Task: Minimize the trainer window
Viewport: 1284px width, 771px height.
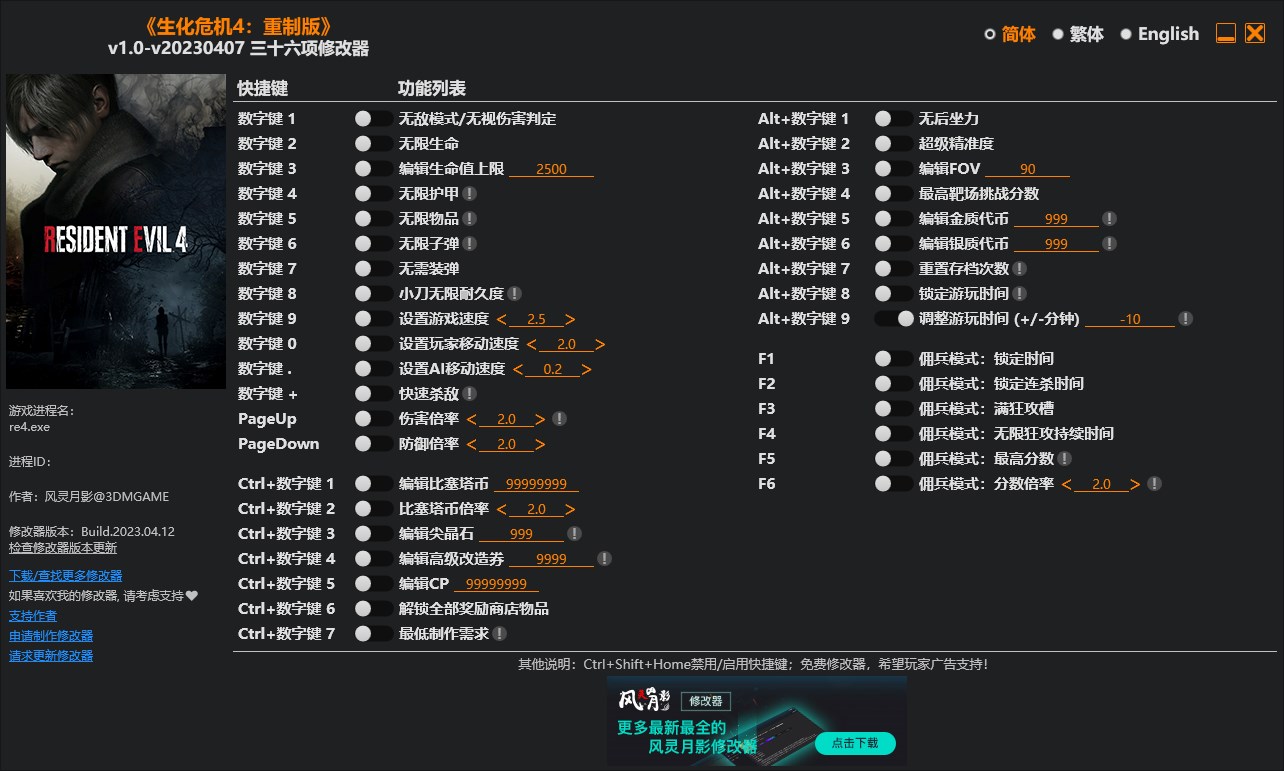Action: pos(1226,33)
